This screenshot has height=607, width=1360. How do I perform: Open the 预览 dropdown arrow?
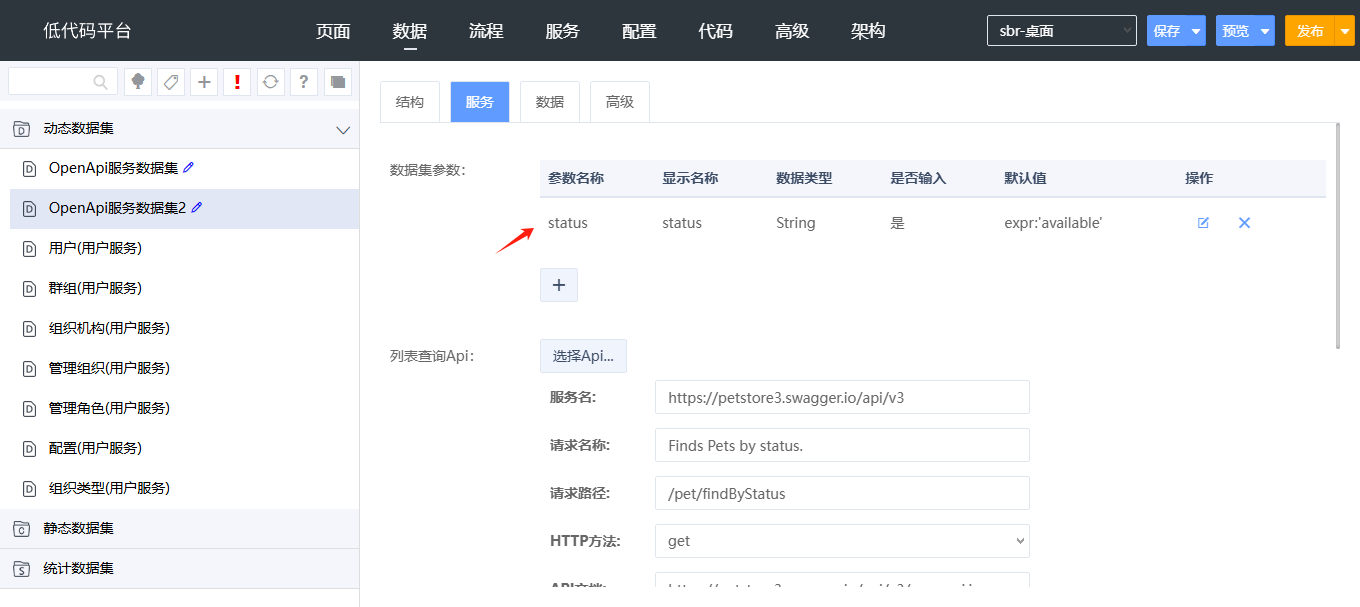tap(1265, 31)
